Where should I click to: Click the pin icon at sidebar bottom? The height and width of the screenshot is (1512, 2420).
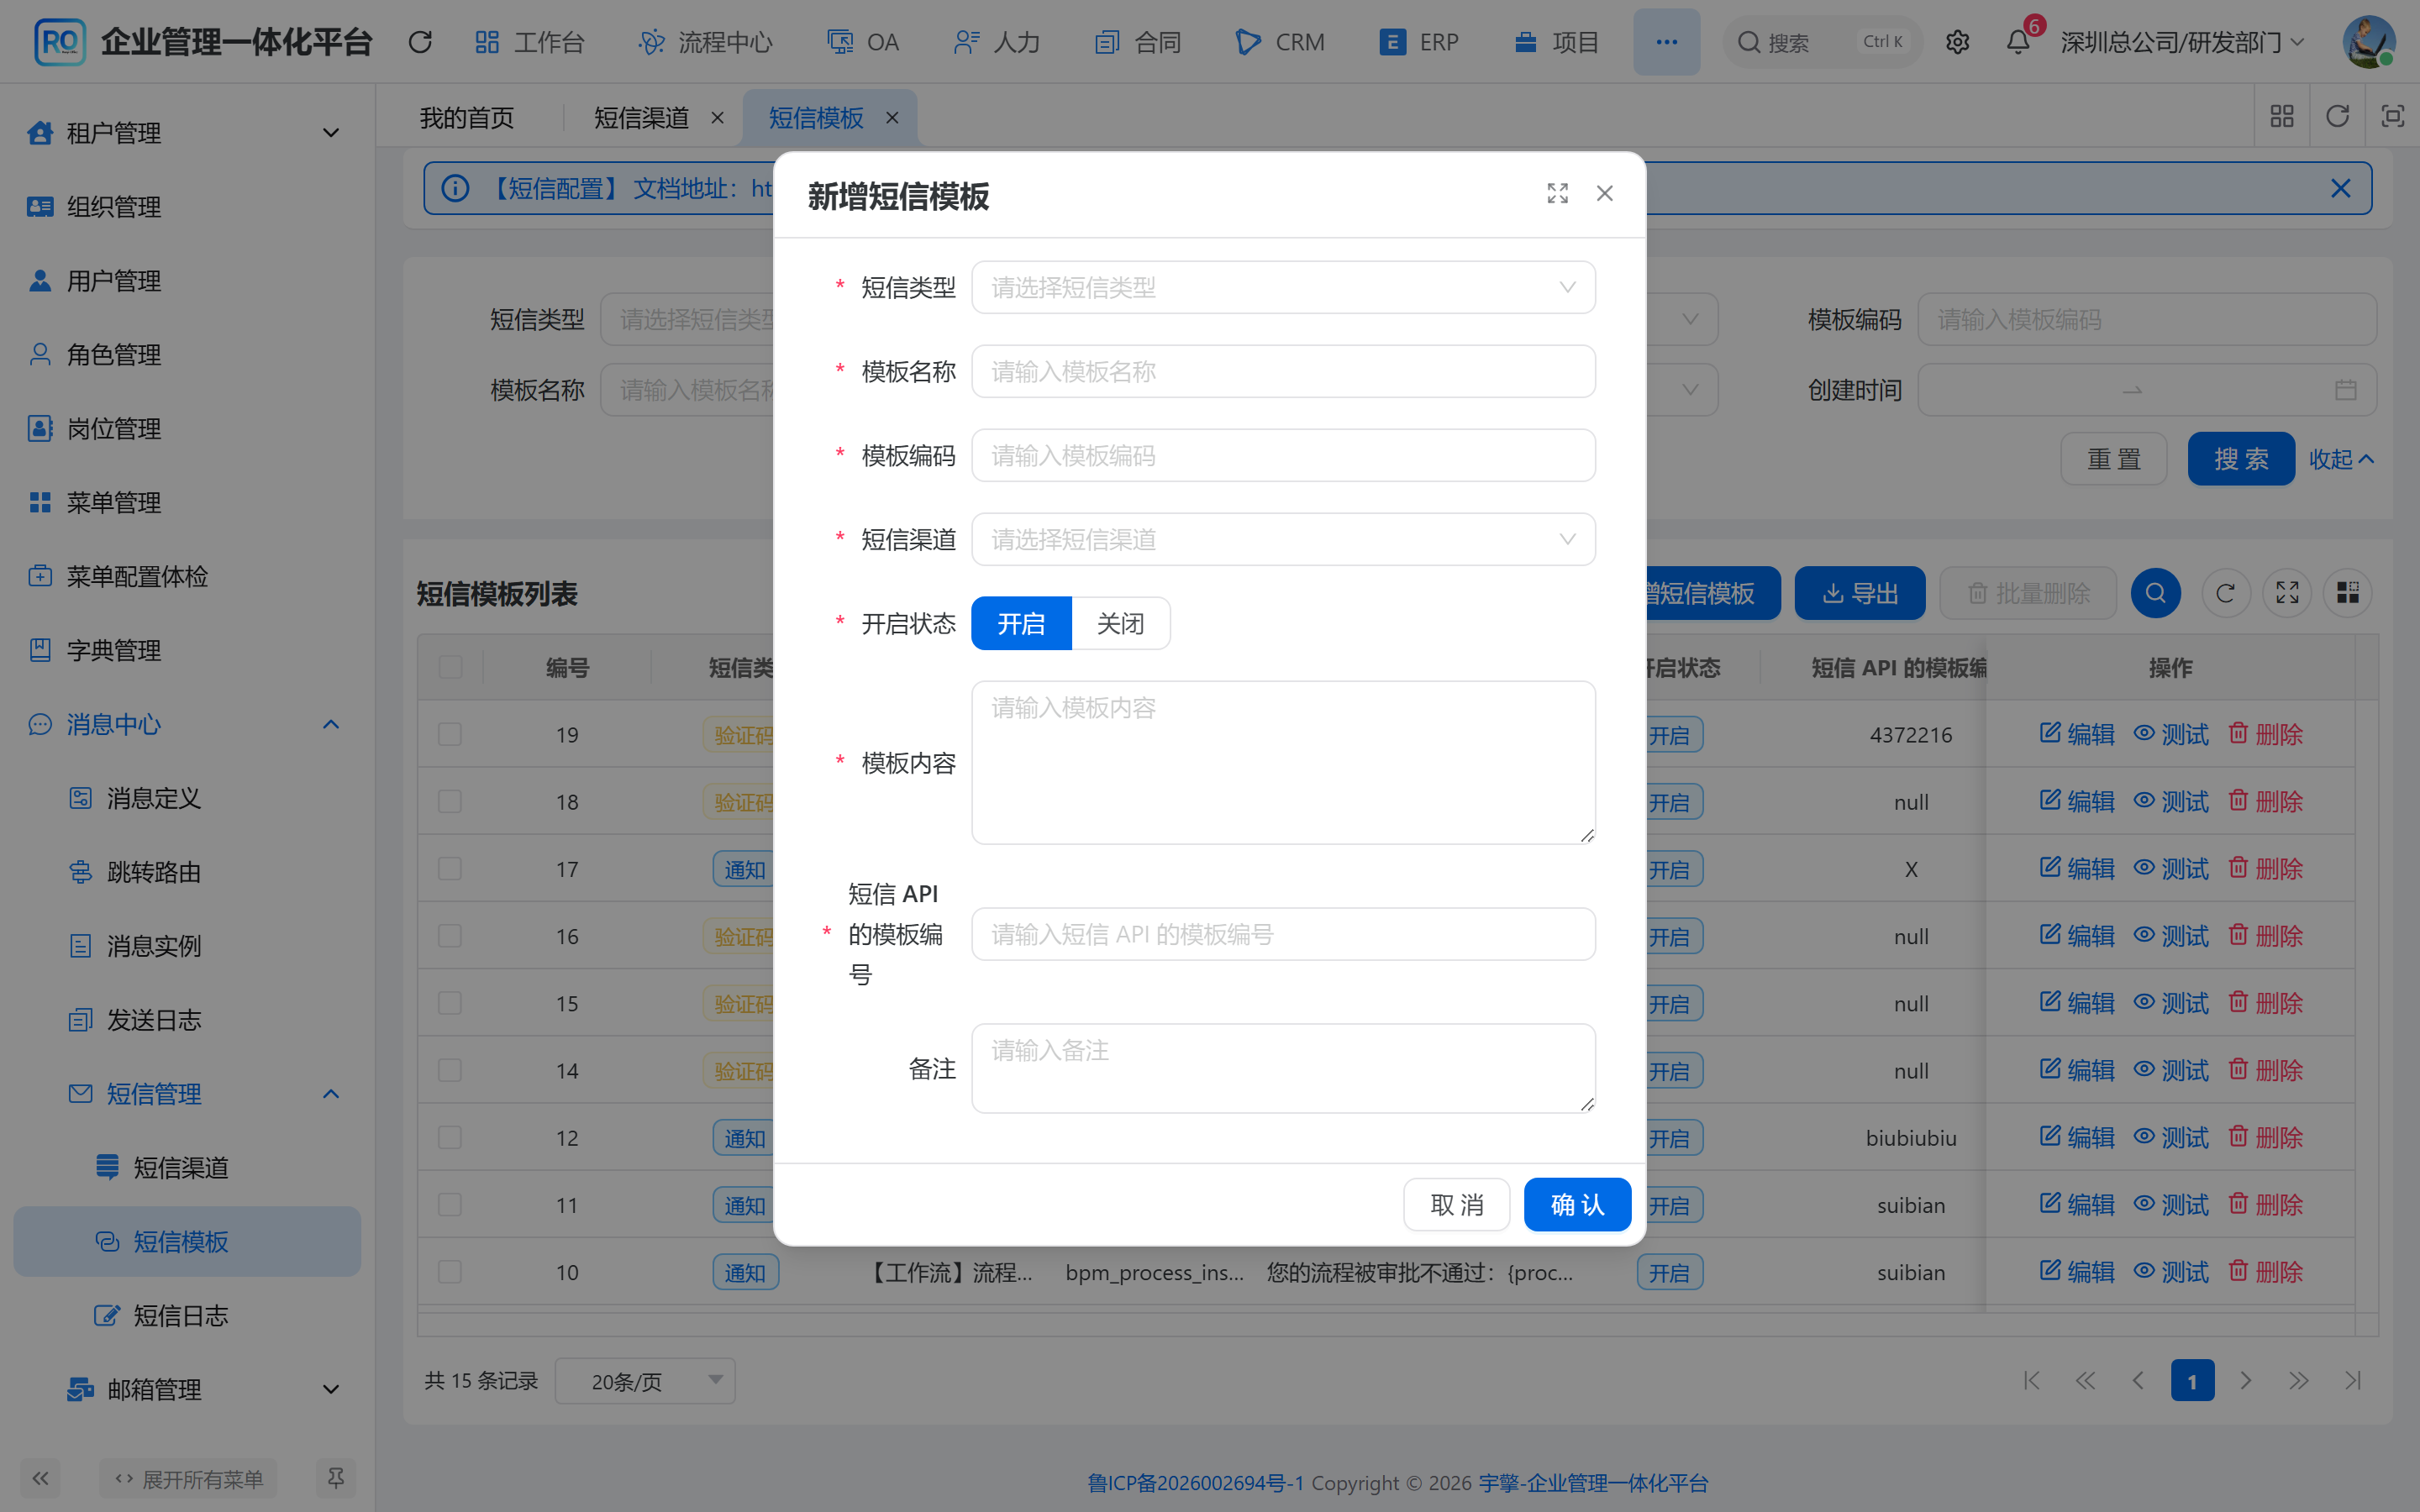[336, 1478]
